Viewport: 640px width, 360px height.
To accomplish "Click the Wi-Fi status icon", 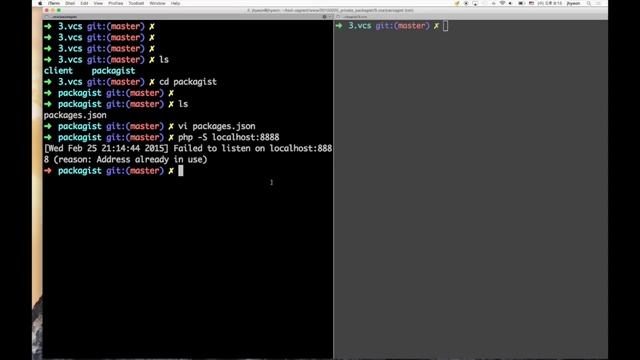I will click(502, 3).
